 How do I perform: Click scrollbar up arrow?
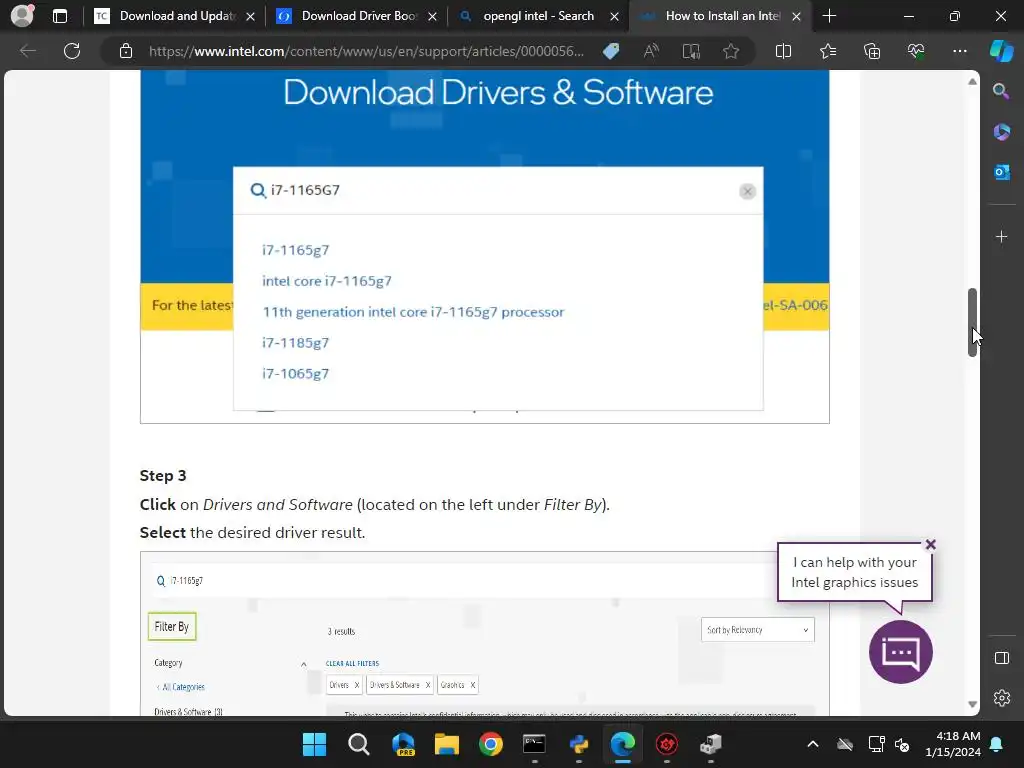pyautogui.click(x=972, y=82)
